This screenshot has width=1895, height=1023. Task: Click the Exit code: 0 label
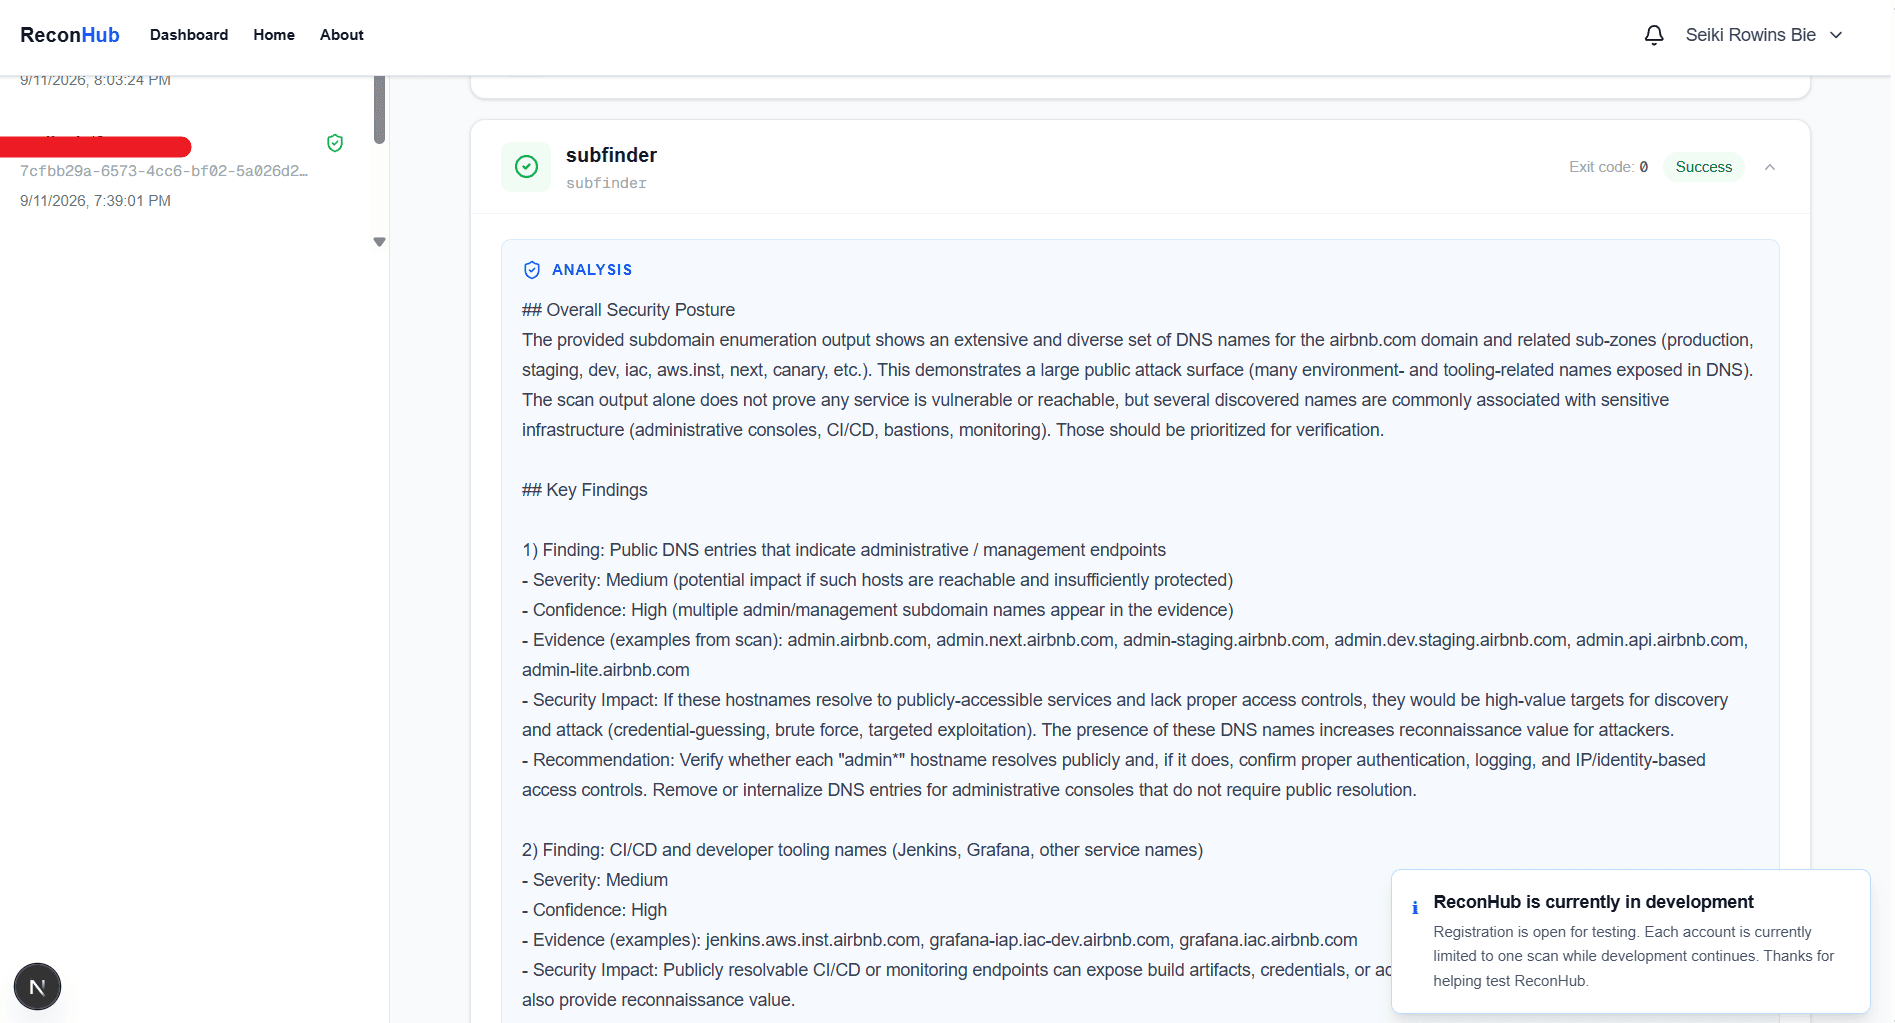(x=1608, y=167)
